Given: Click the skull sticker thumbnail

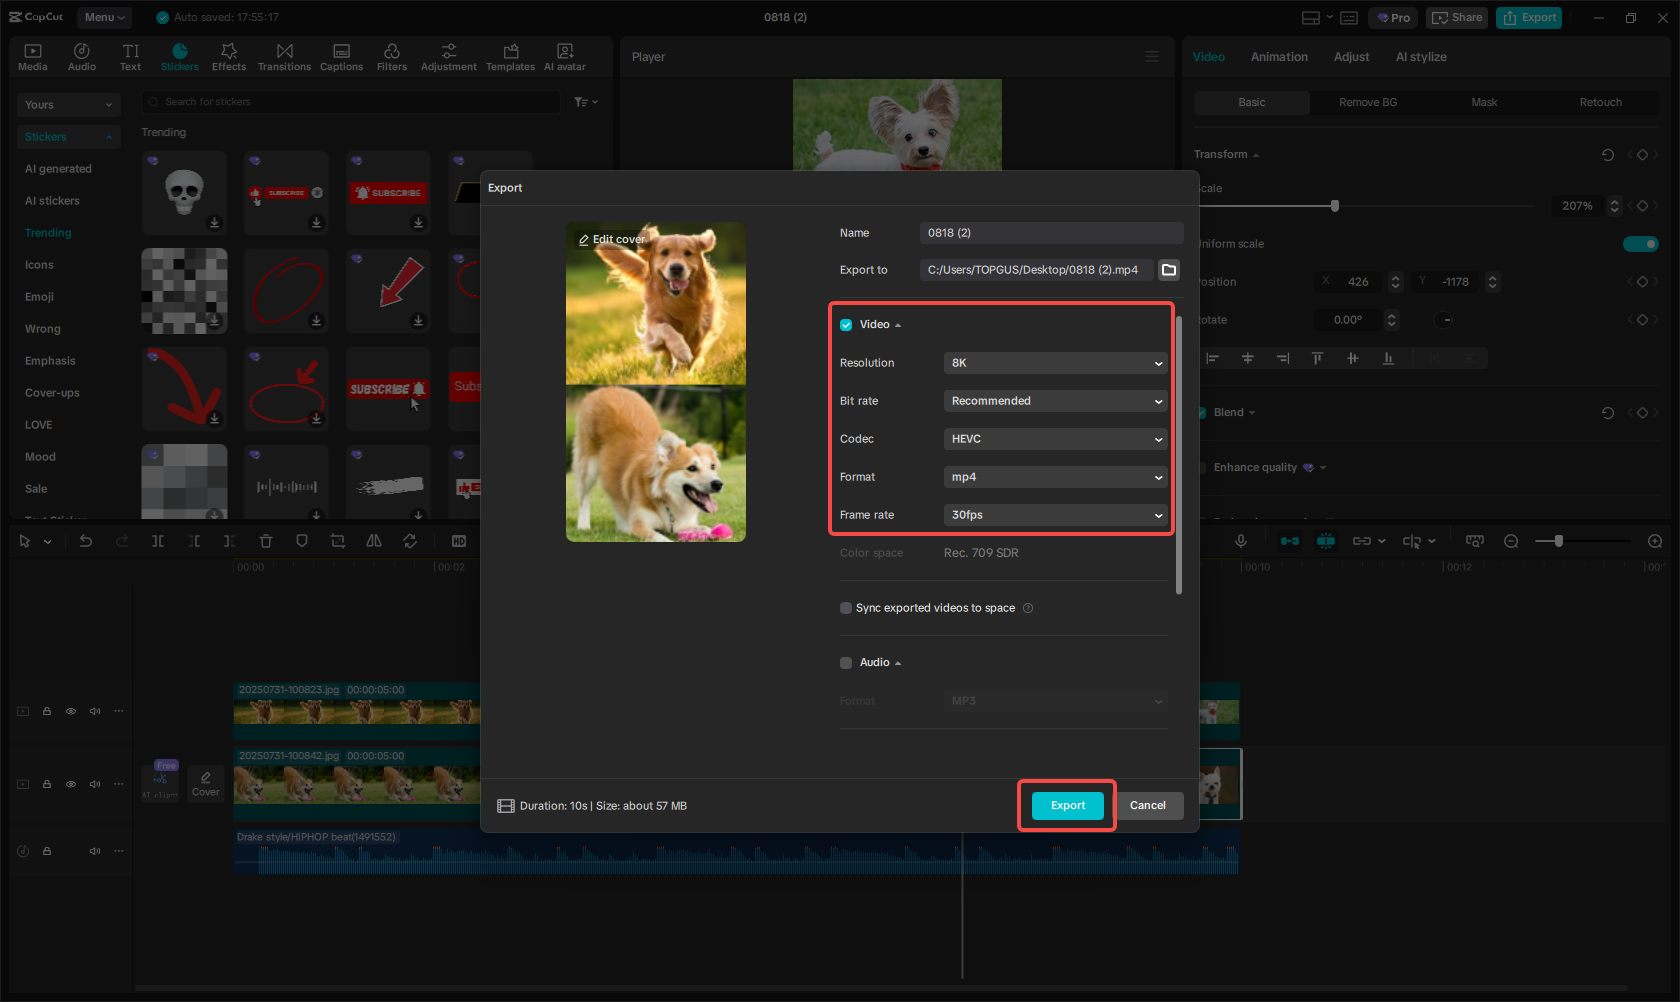Looking at the screenshot, I should 184,190.
